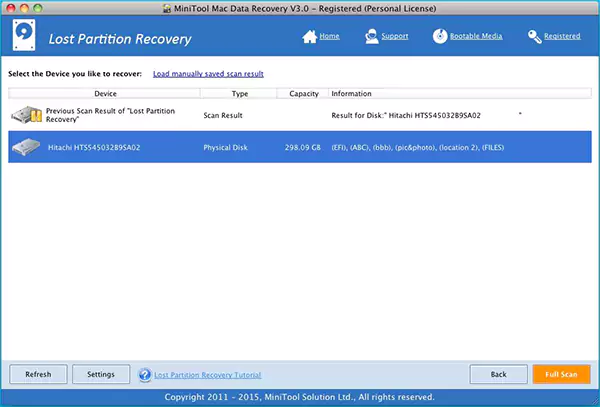600x407 pixels.
Task: Start the Full Scan
Action: click(561, 374)
